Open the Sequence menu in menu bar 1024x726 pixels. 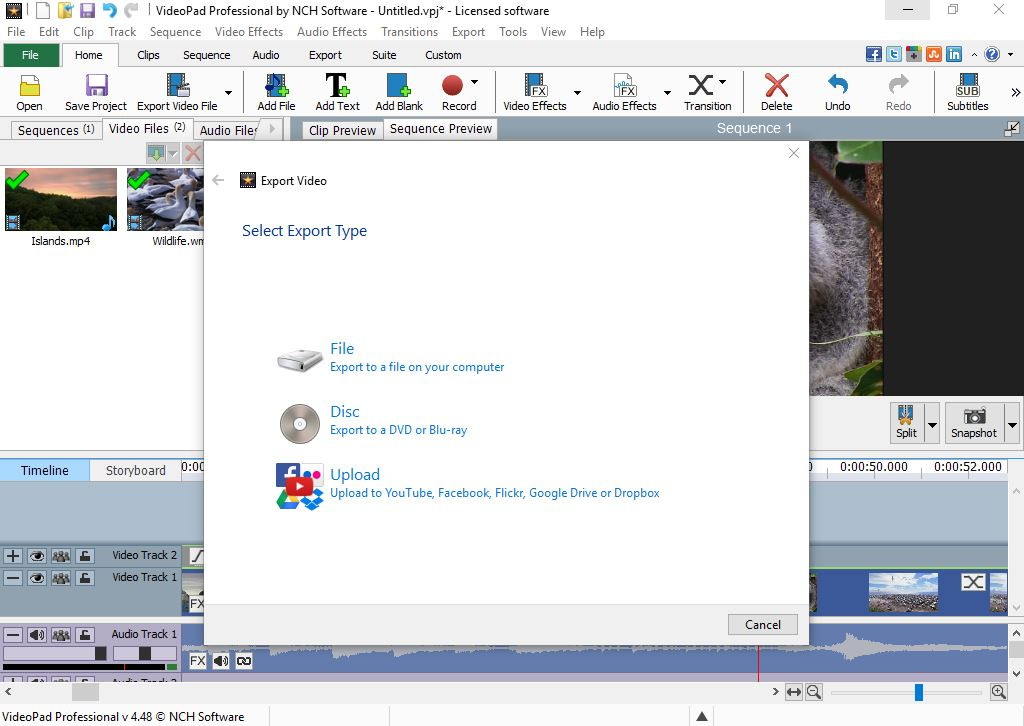click(x=175, y=31)
